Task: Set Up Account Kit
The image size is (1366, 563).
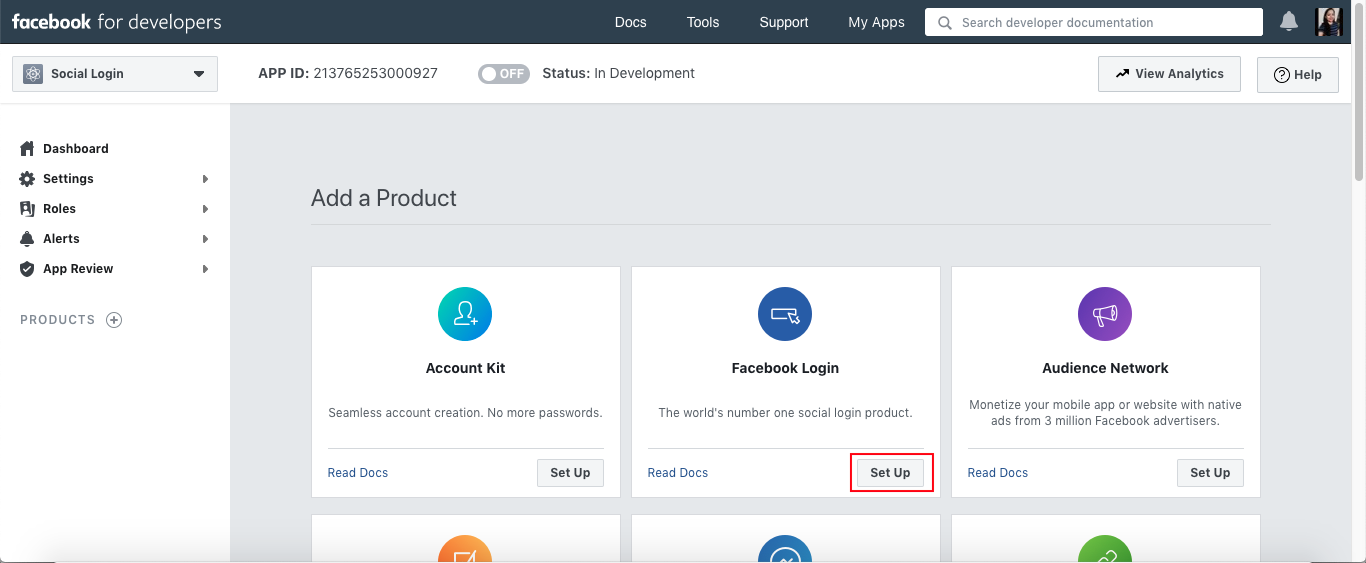Action: (570, 473)
